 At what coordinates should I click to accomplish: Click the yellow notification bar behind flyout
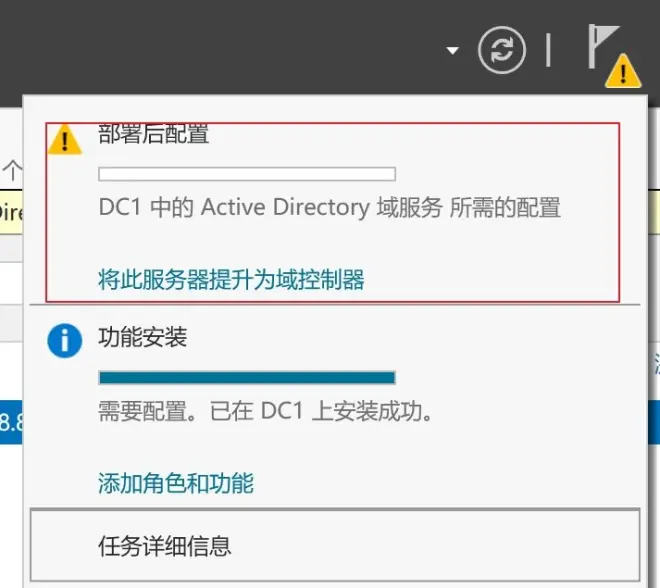pyautogui.click(x=11, y=212)
